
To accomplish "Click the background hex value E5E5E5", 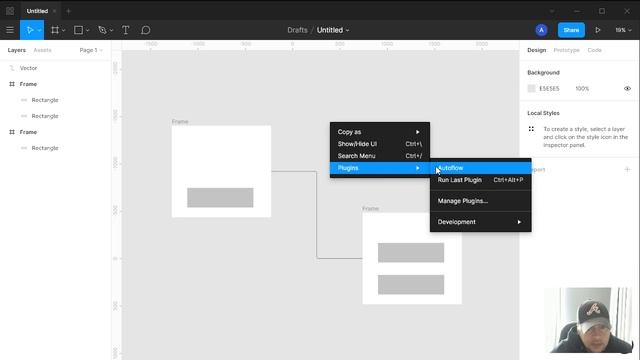I will (x=549, y=89).
